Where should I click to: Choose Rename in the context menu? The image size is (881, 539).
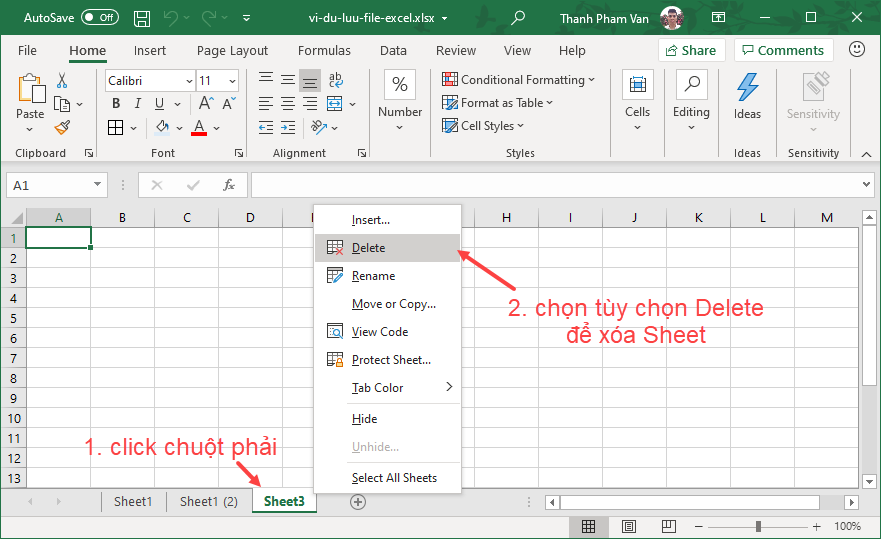pos(388,276)
